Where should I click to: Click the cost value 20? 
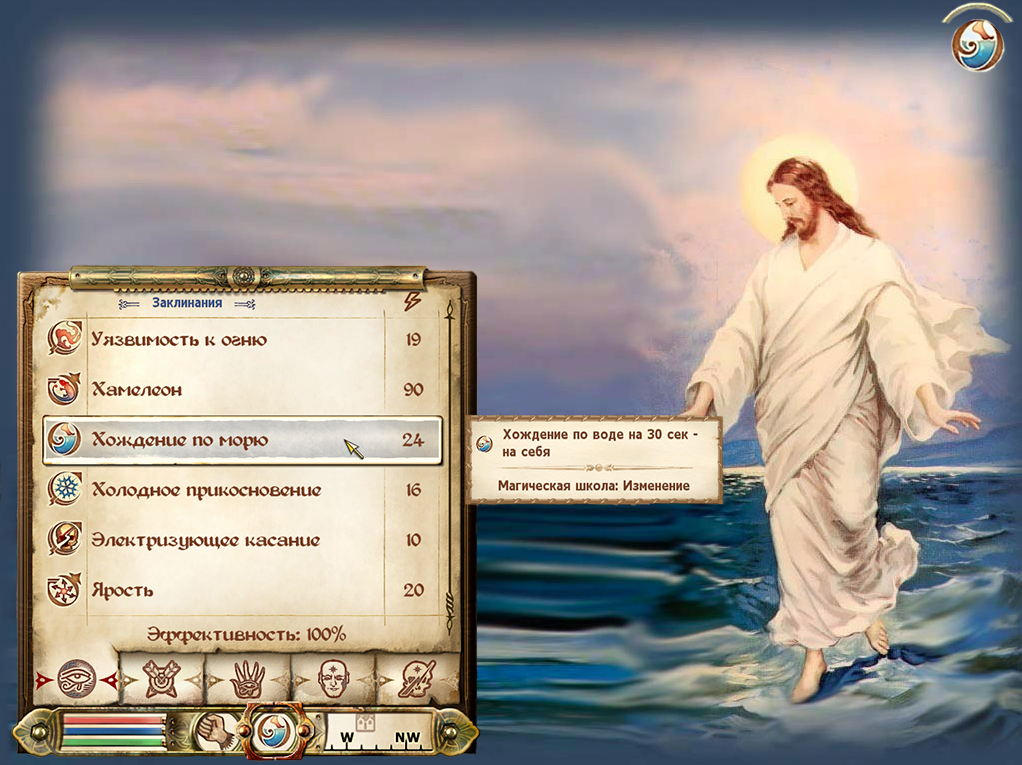coord(413,590)
